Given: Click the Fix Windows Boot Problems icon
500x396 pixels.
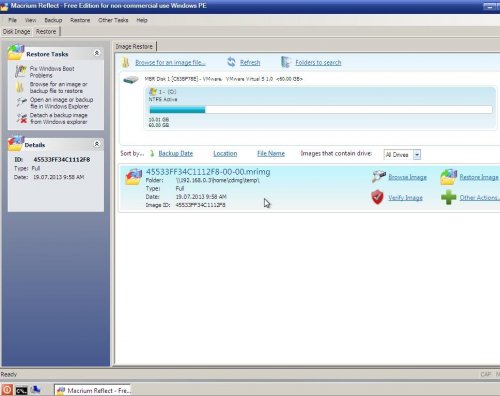Looking at the screenshot, I should click(x=21, y=71).
